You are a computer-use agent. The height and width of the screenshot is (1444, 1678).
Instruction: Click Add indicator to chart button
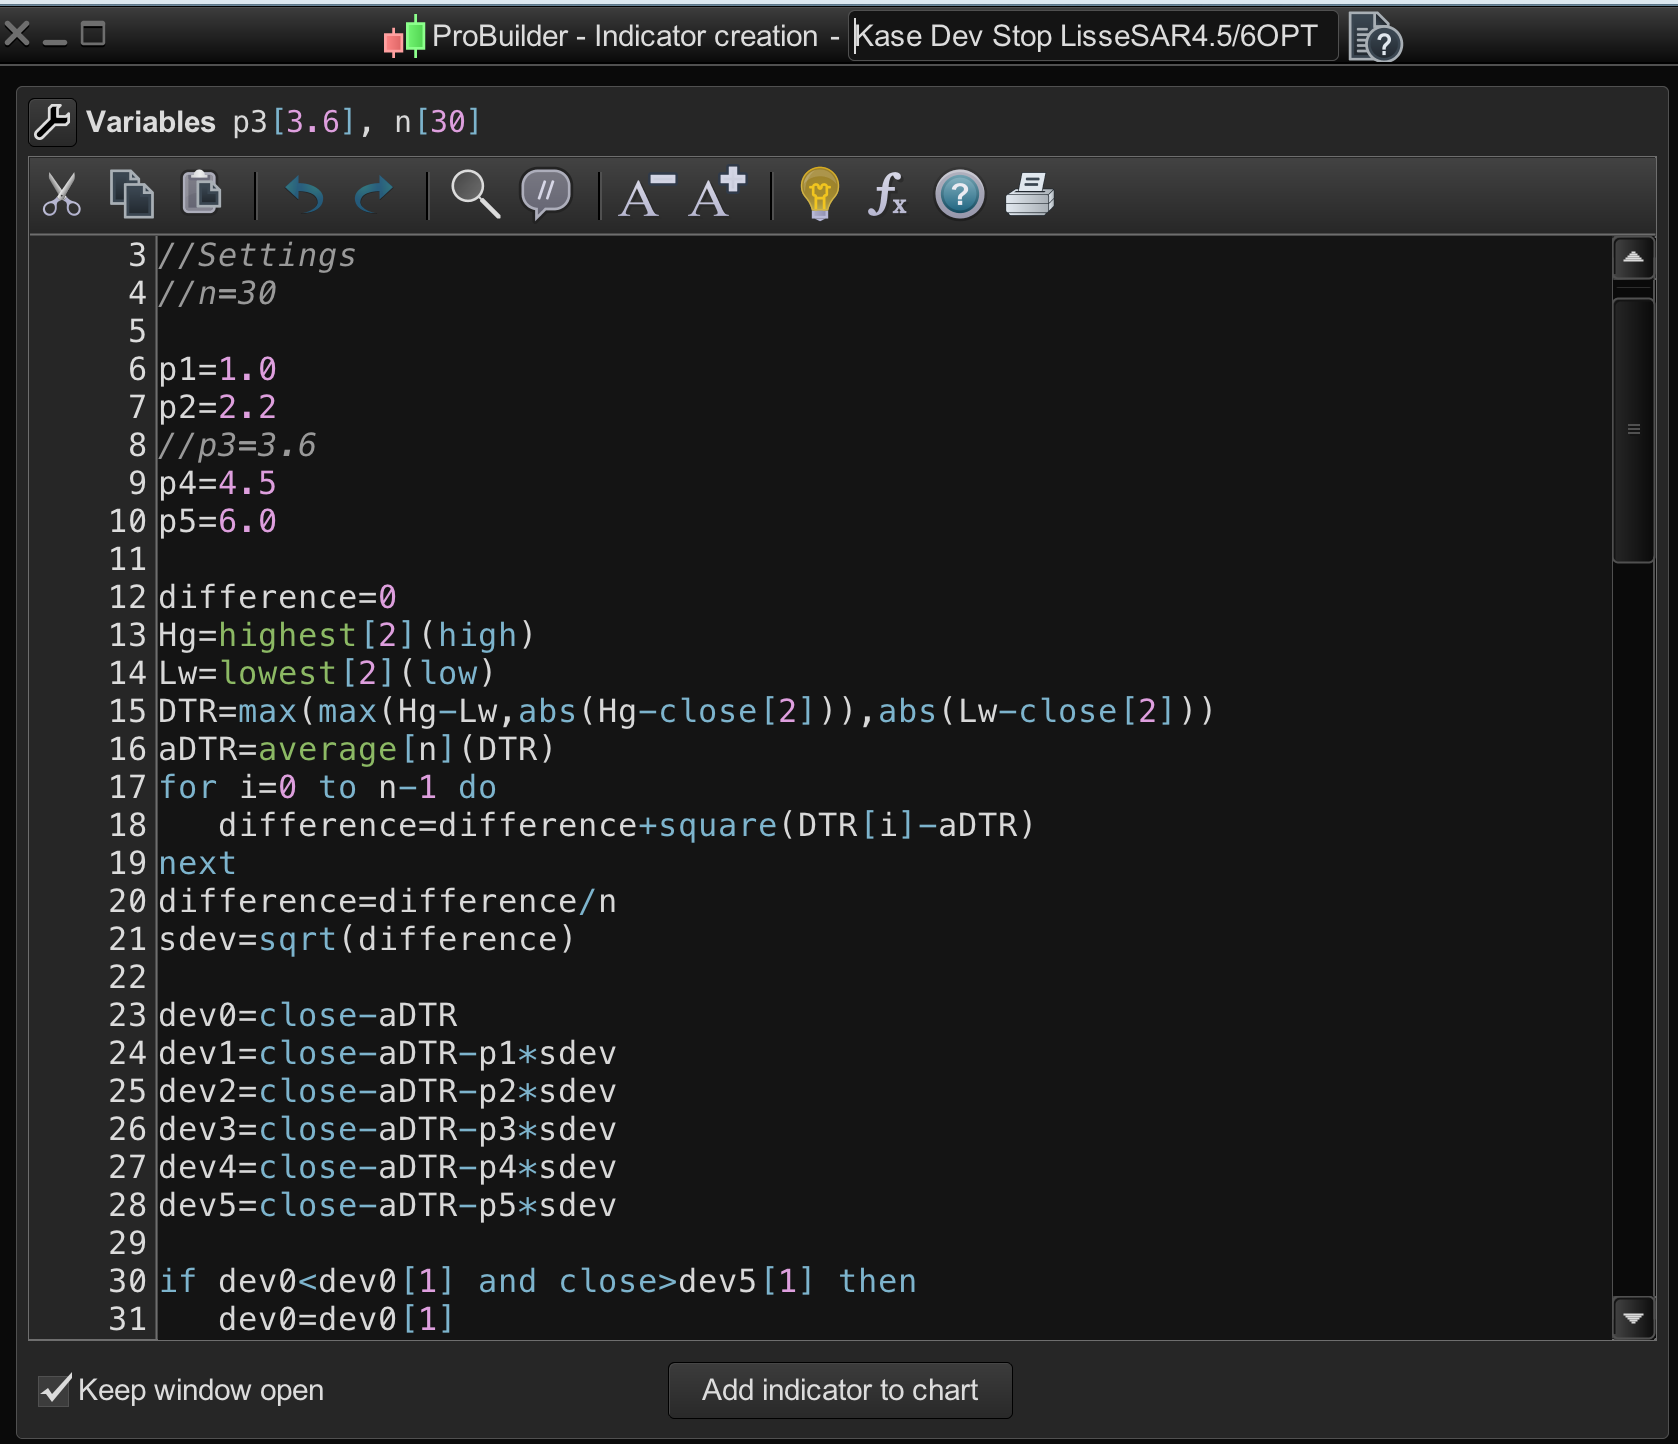pos(839,1390)
